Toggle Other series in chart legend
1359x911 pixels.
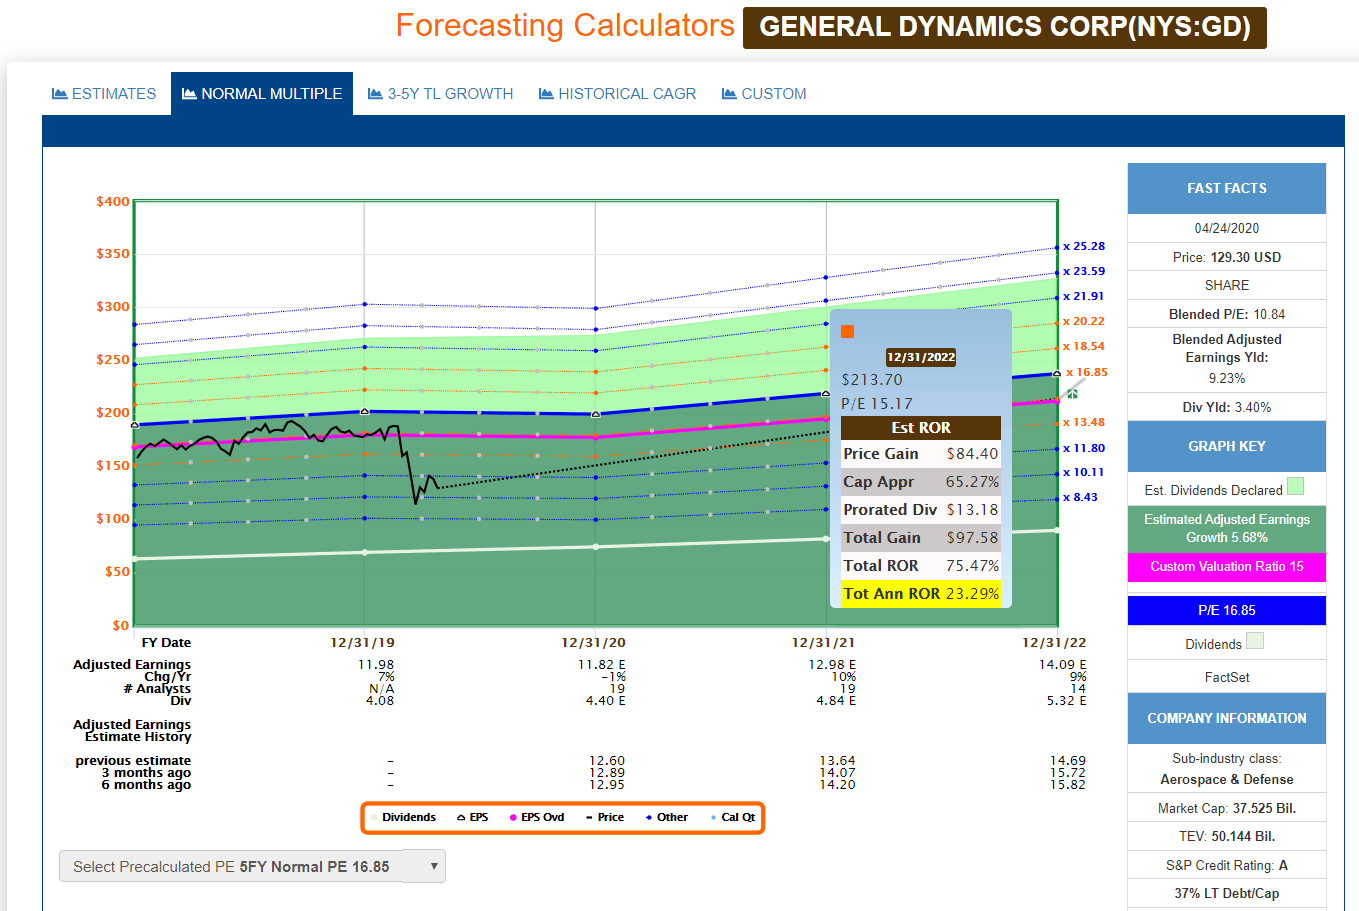tap(666, 817)
